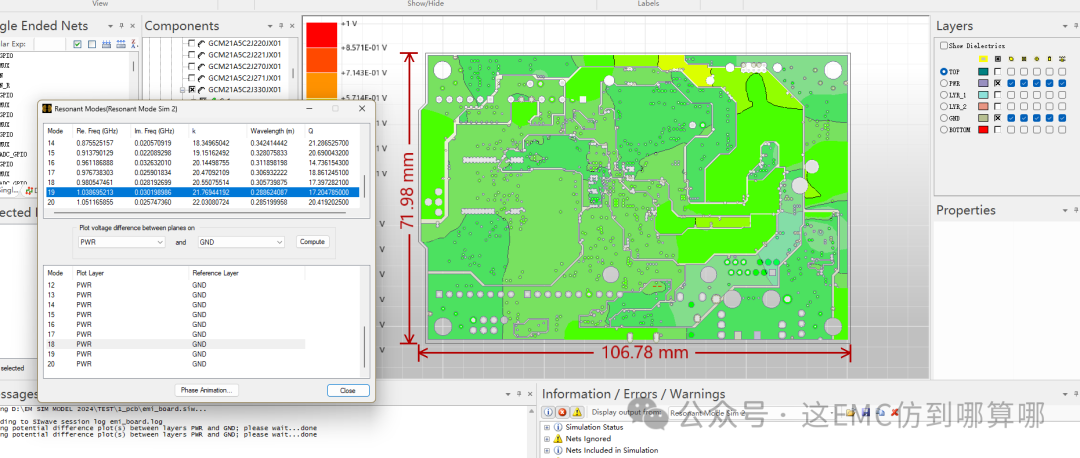1080x458 pixels.
Task: Select the GND layer radio button
Action: pyautogui.click(x=944, y=118)
